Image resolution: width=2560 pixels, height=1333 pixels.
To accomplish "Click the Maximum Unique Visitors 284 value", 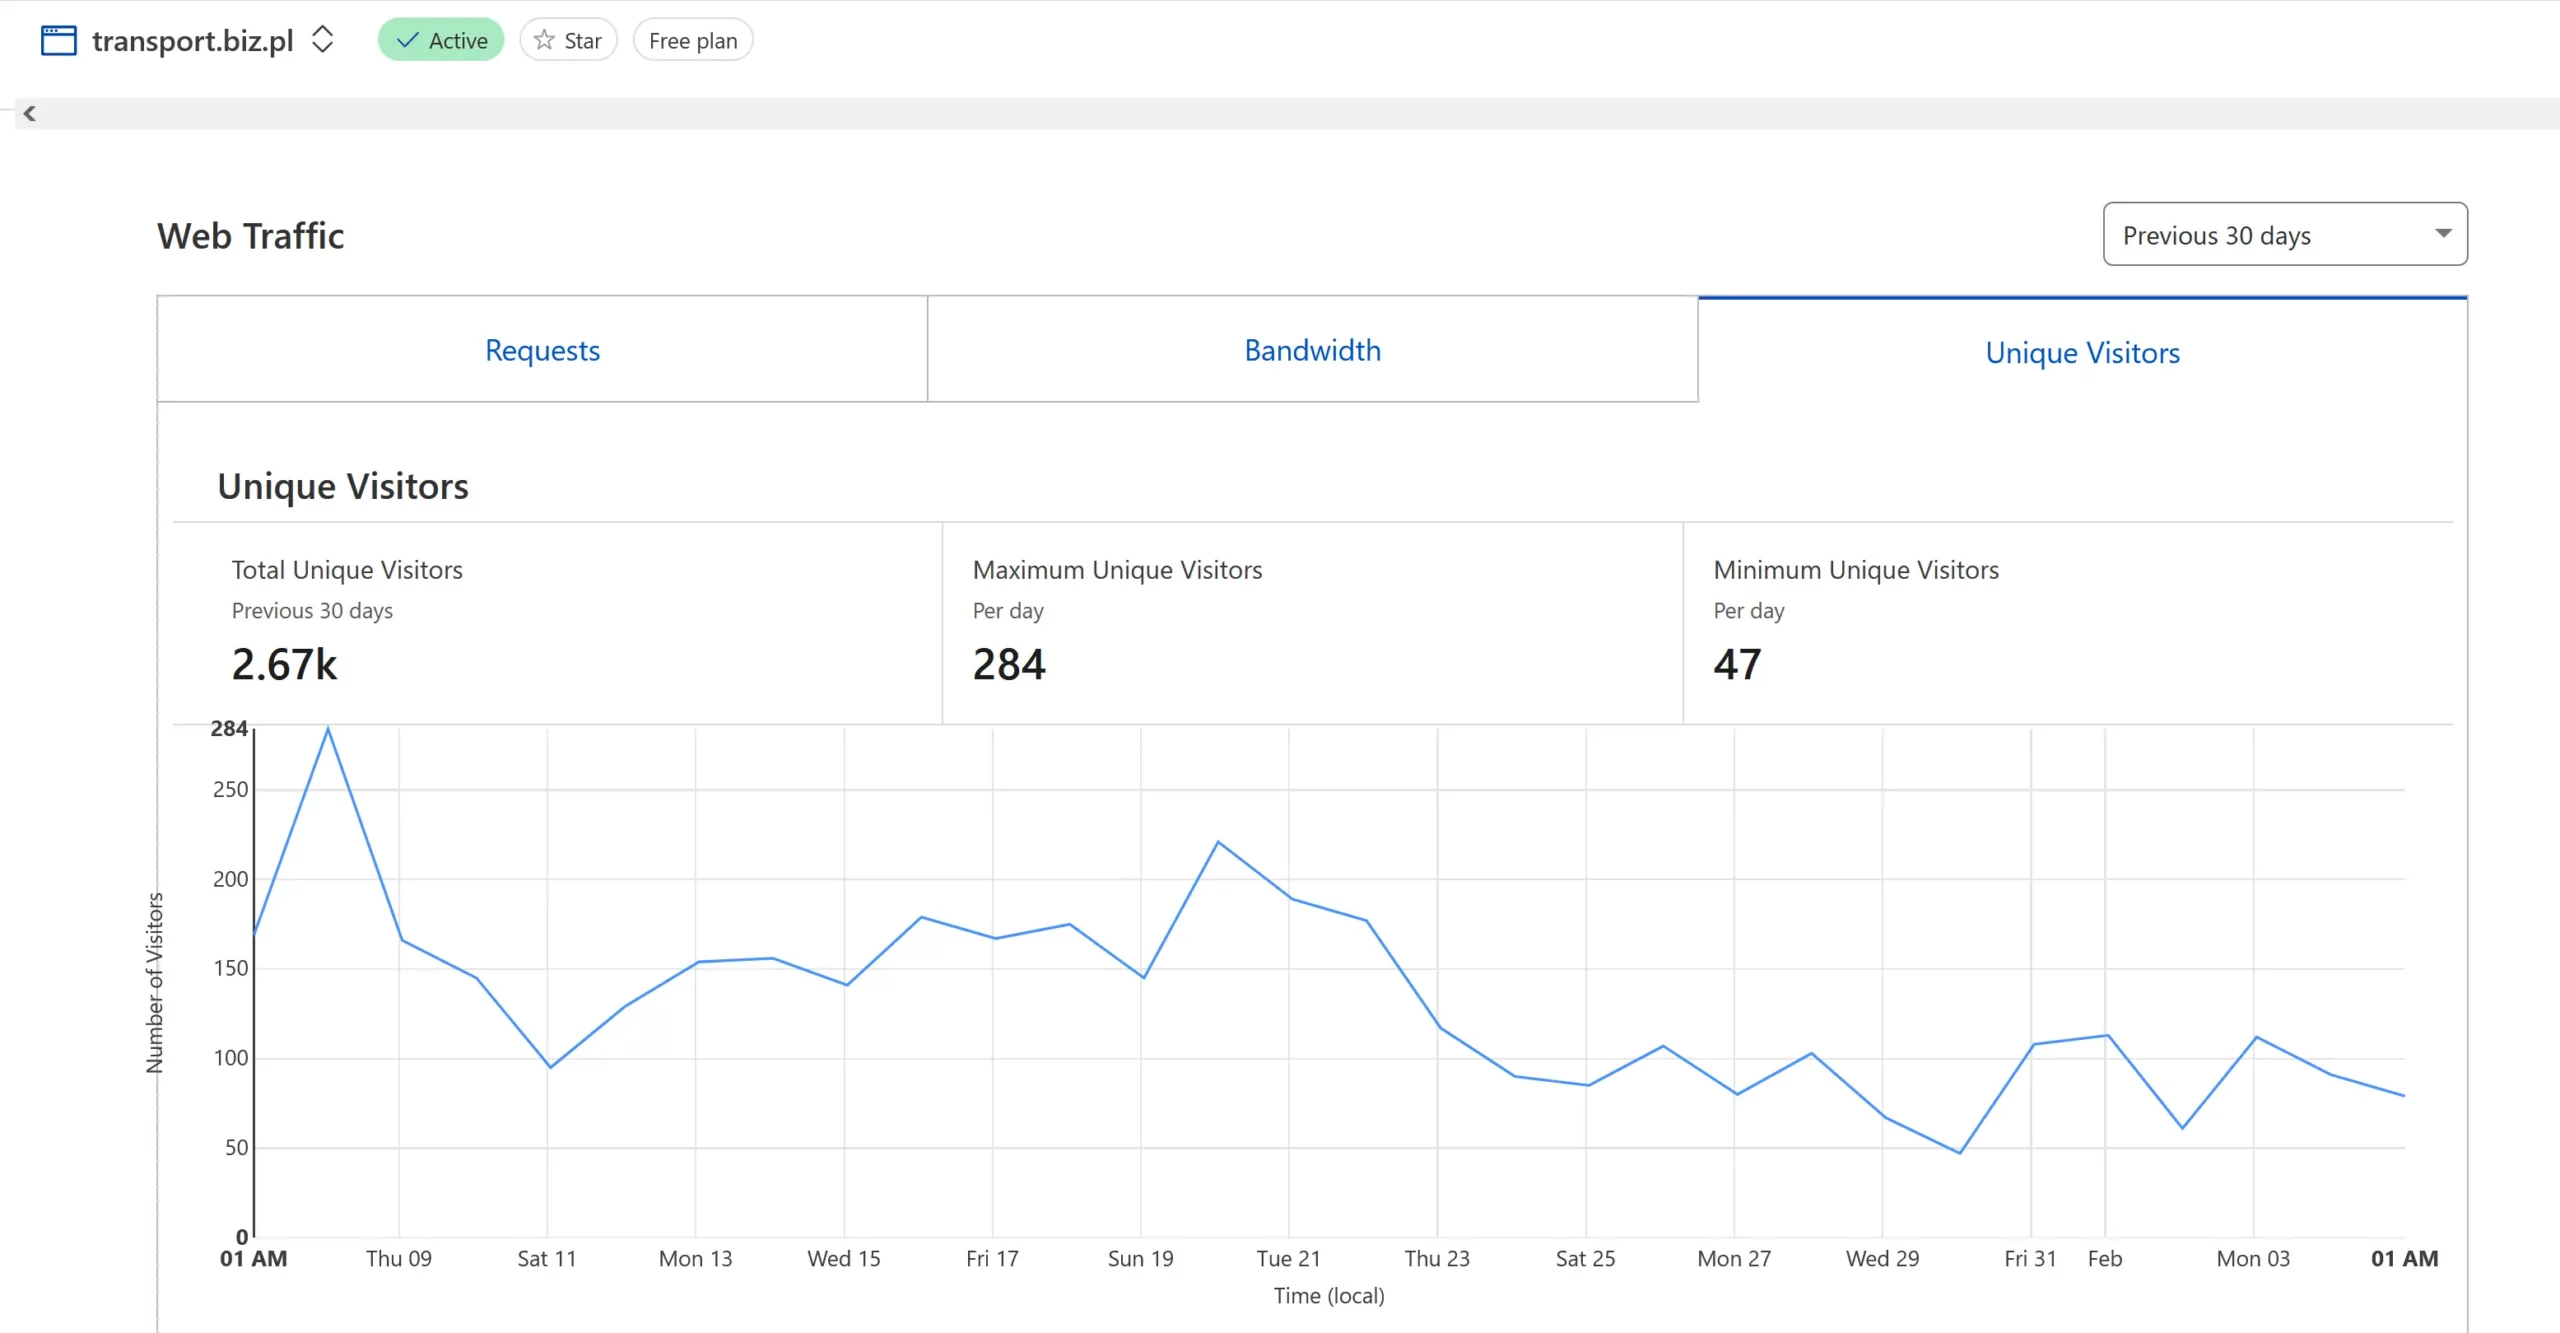I will [1008, 664].
